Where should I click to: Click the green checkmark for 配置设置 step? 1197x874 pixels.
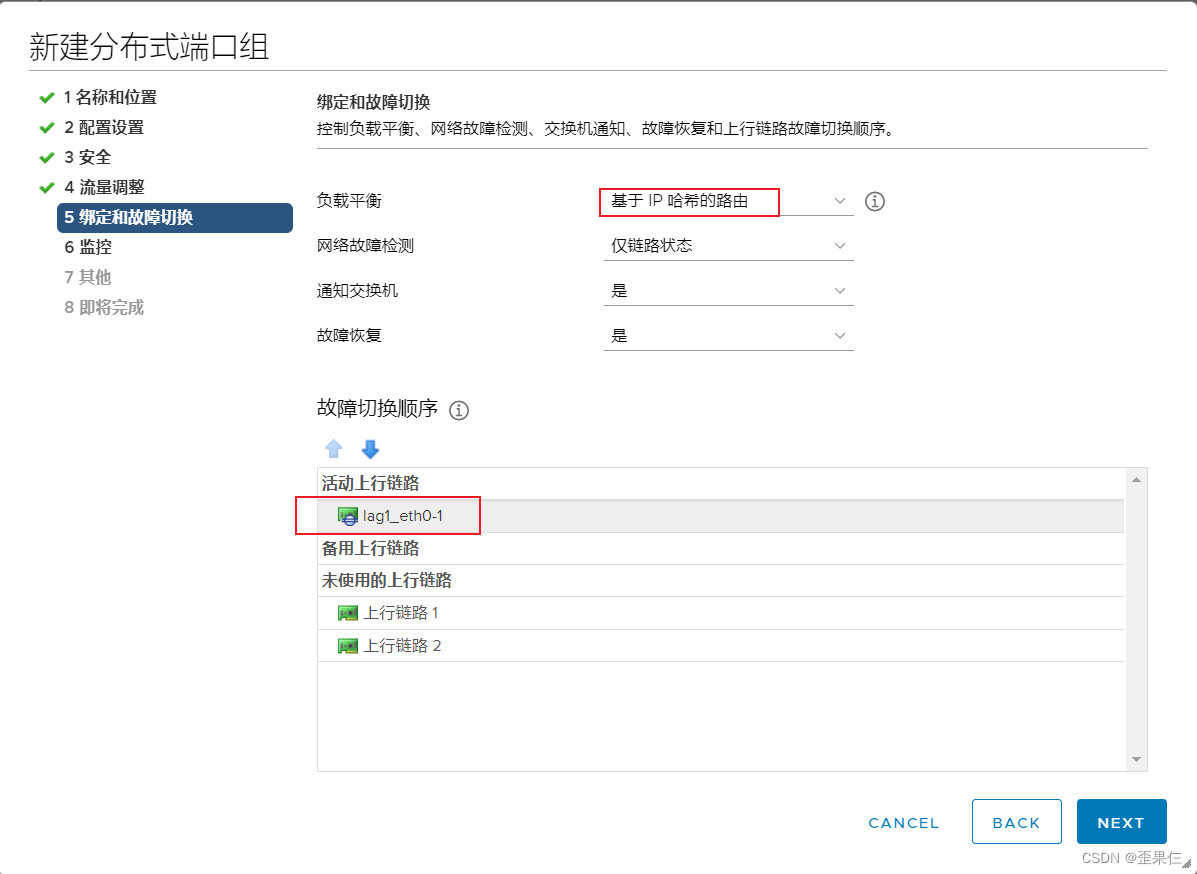[x=47, y=127]
